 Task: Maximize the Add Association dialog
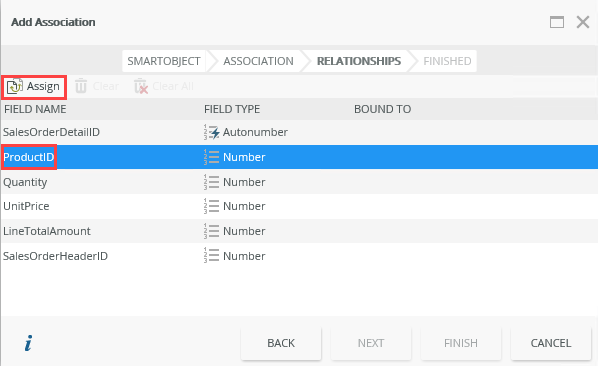coord(557,22)
